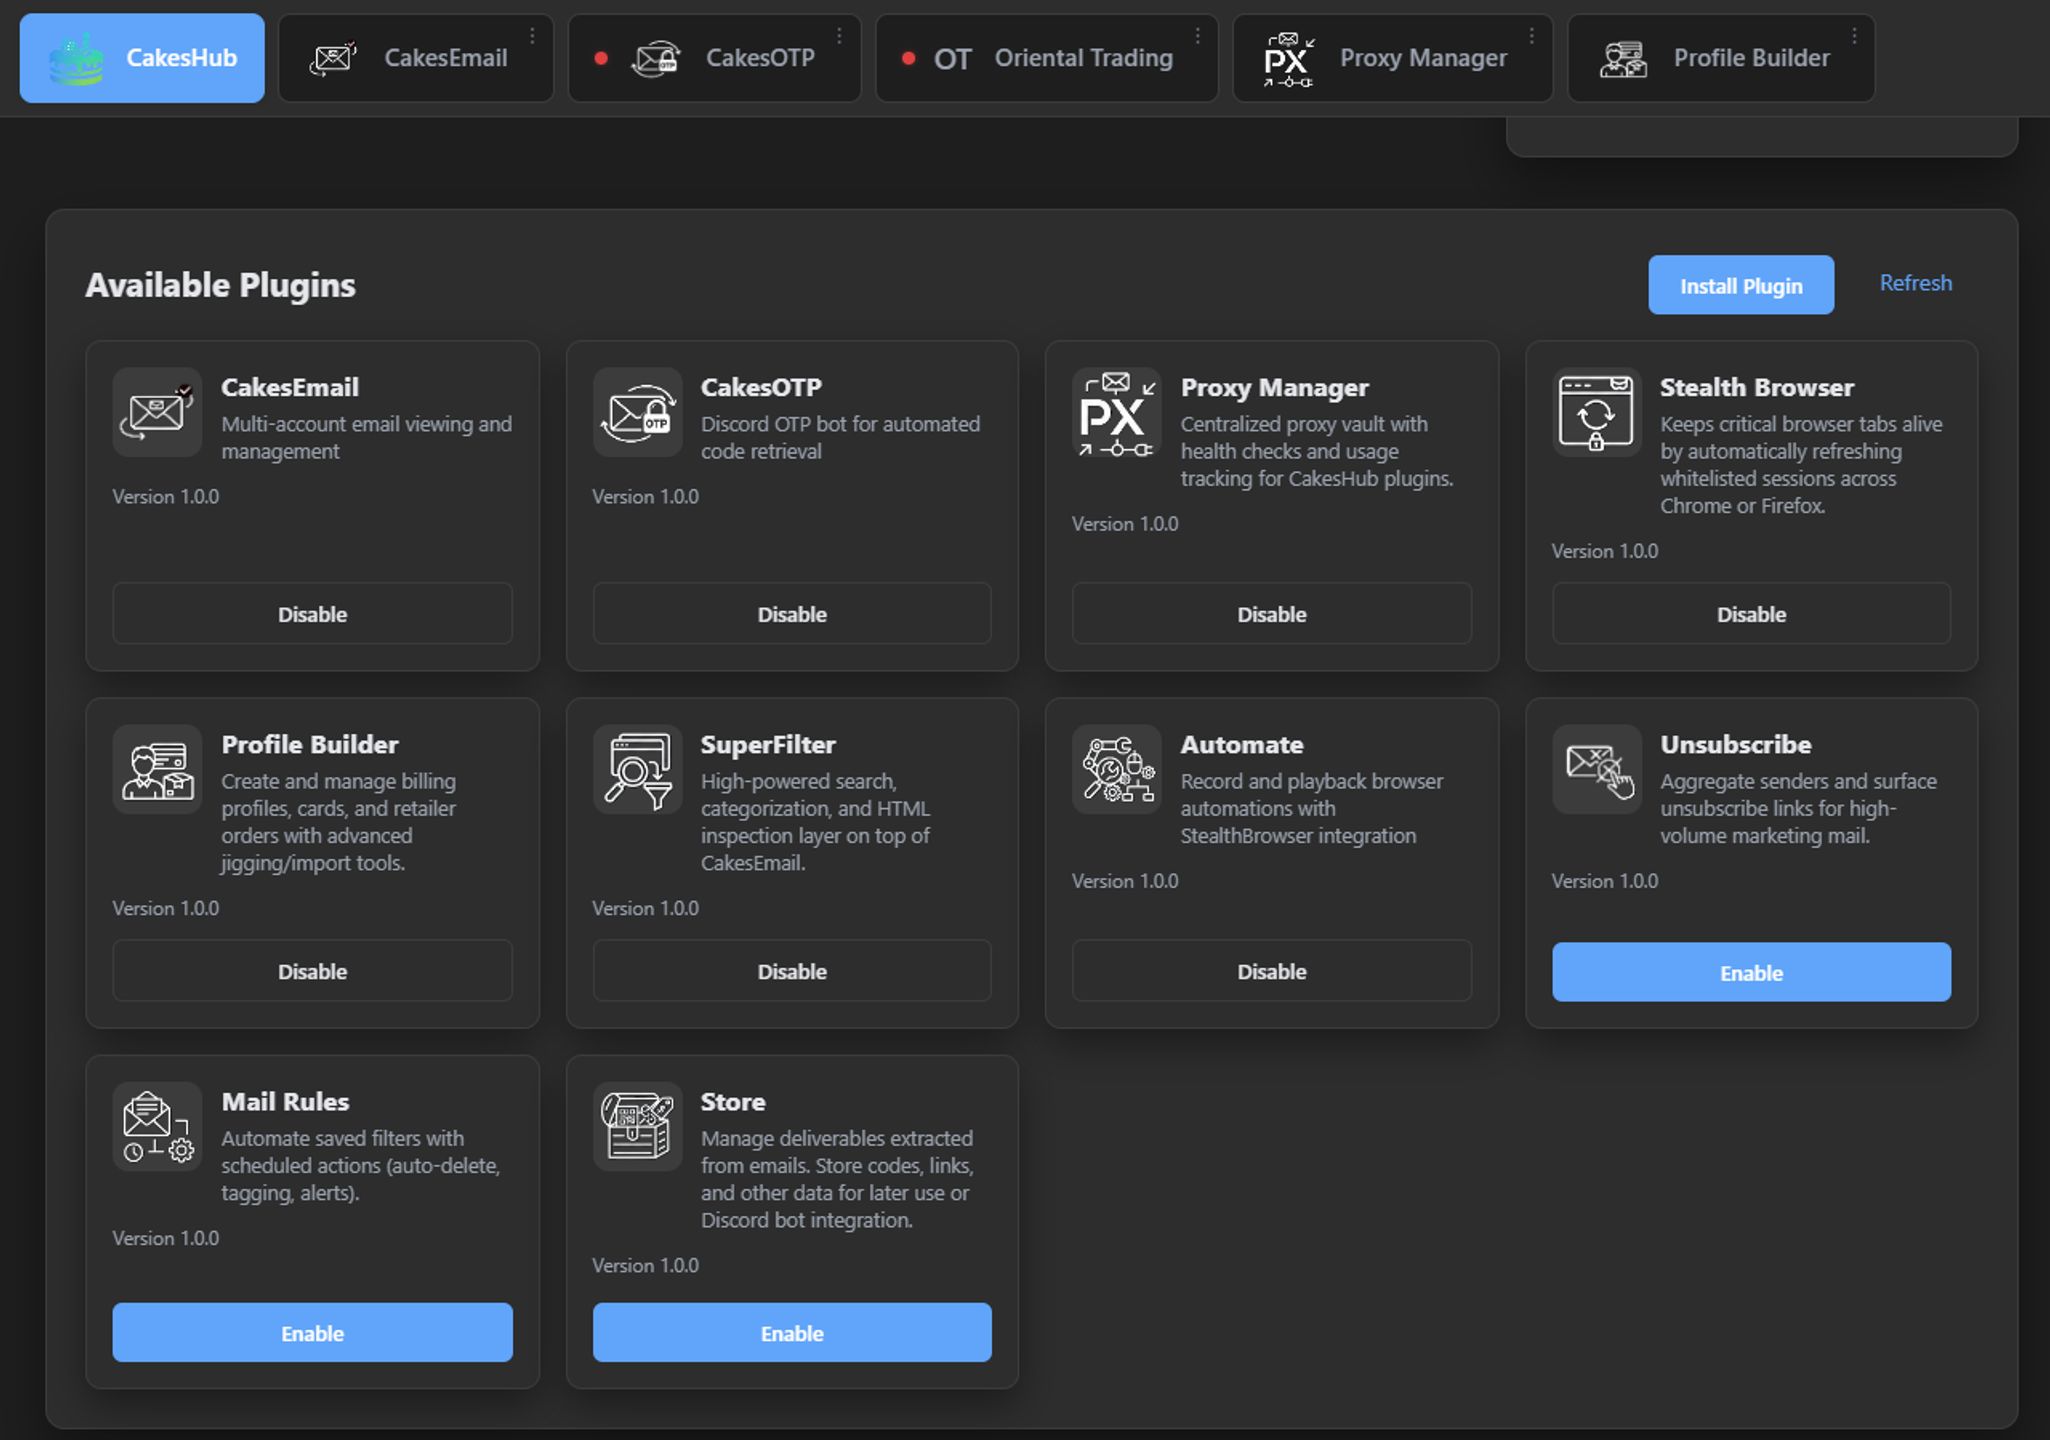The width and height of the screenshot is (2050, 1440).
Task: Open the Oriental Trading tab options menu
Action: (x=1197, y=36)
